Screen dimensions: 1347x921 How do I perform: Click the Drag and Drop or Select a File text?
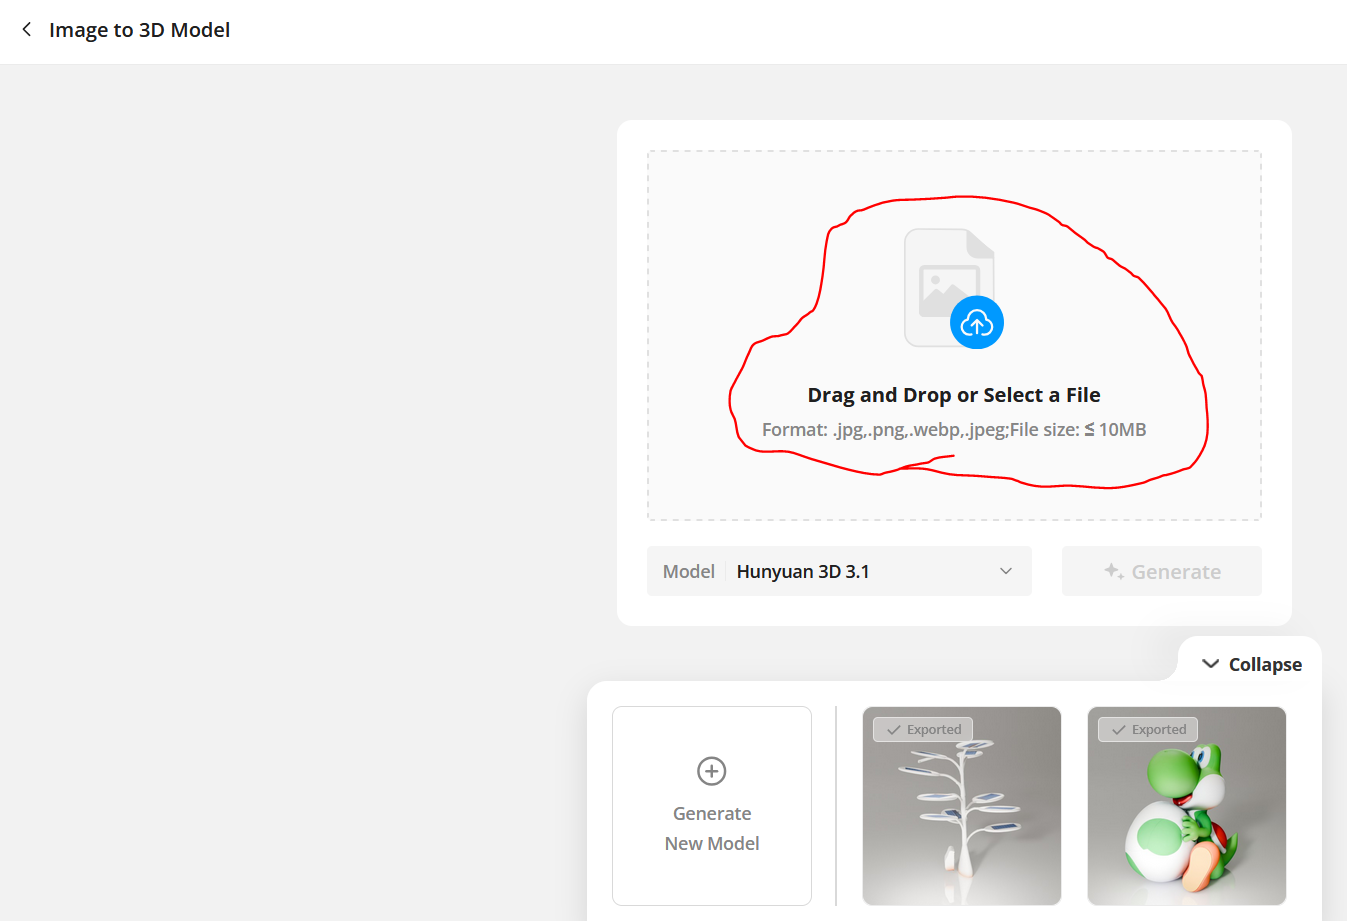954,395
